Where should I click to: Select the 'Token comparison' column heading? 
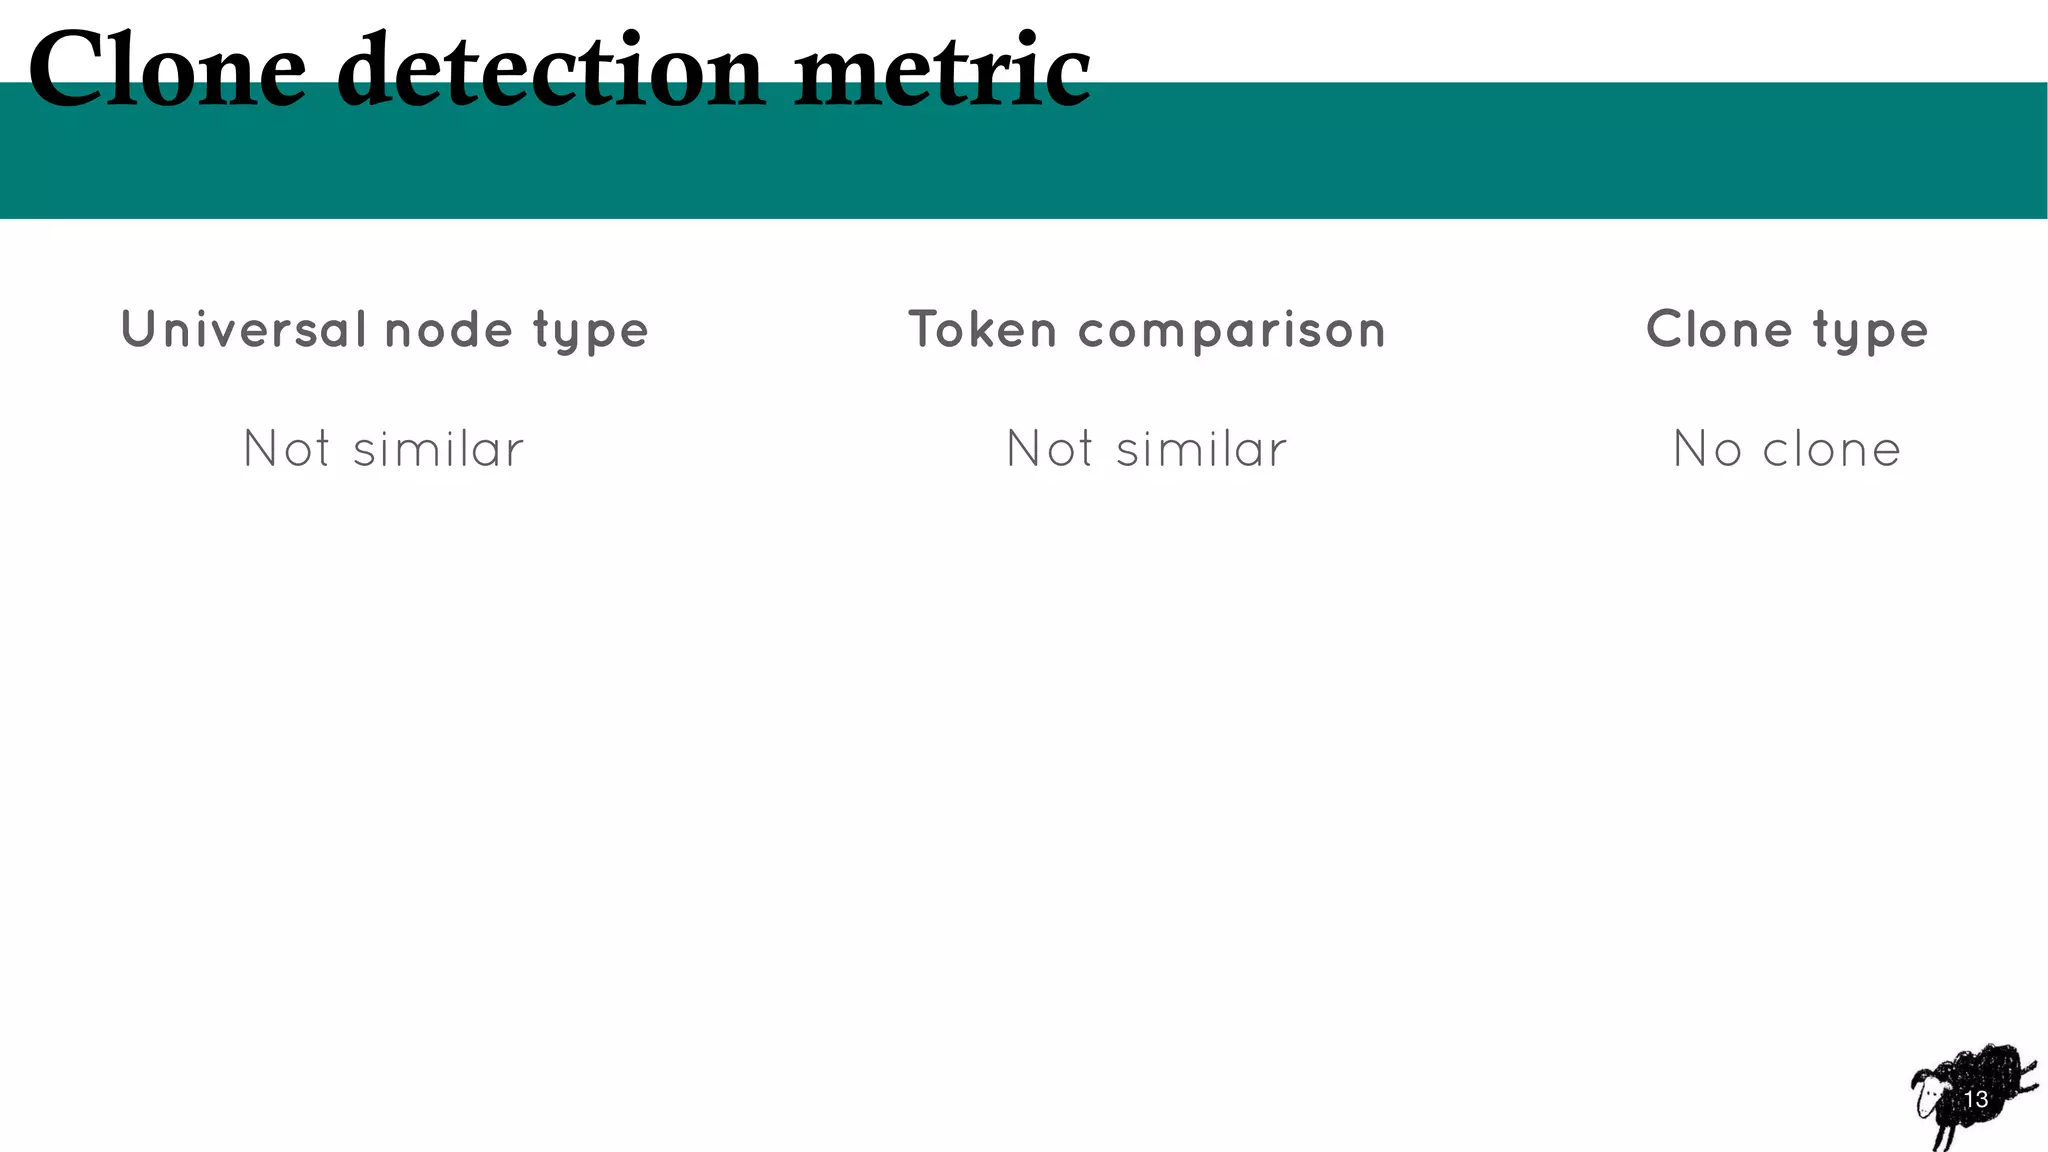click(1147, 330)
